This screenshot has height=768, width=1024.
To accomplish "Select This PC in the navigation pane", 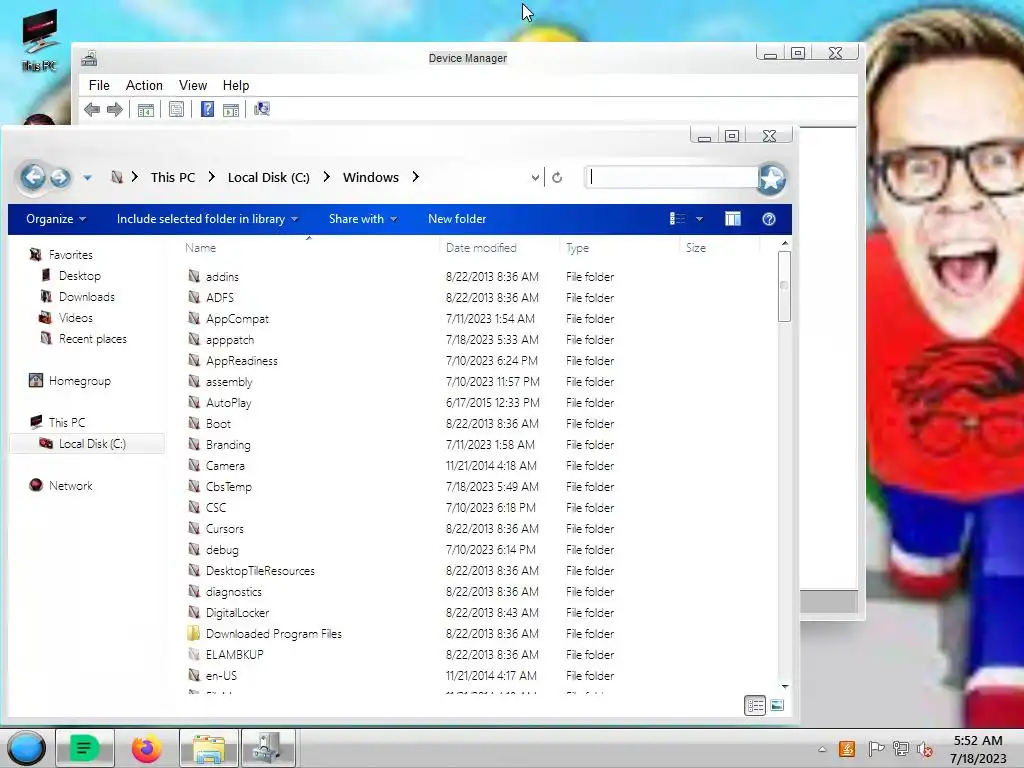I will pyautogui.click(x=67, y=423).
